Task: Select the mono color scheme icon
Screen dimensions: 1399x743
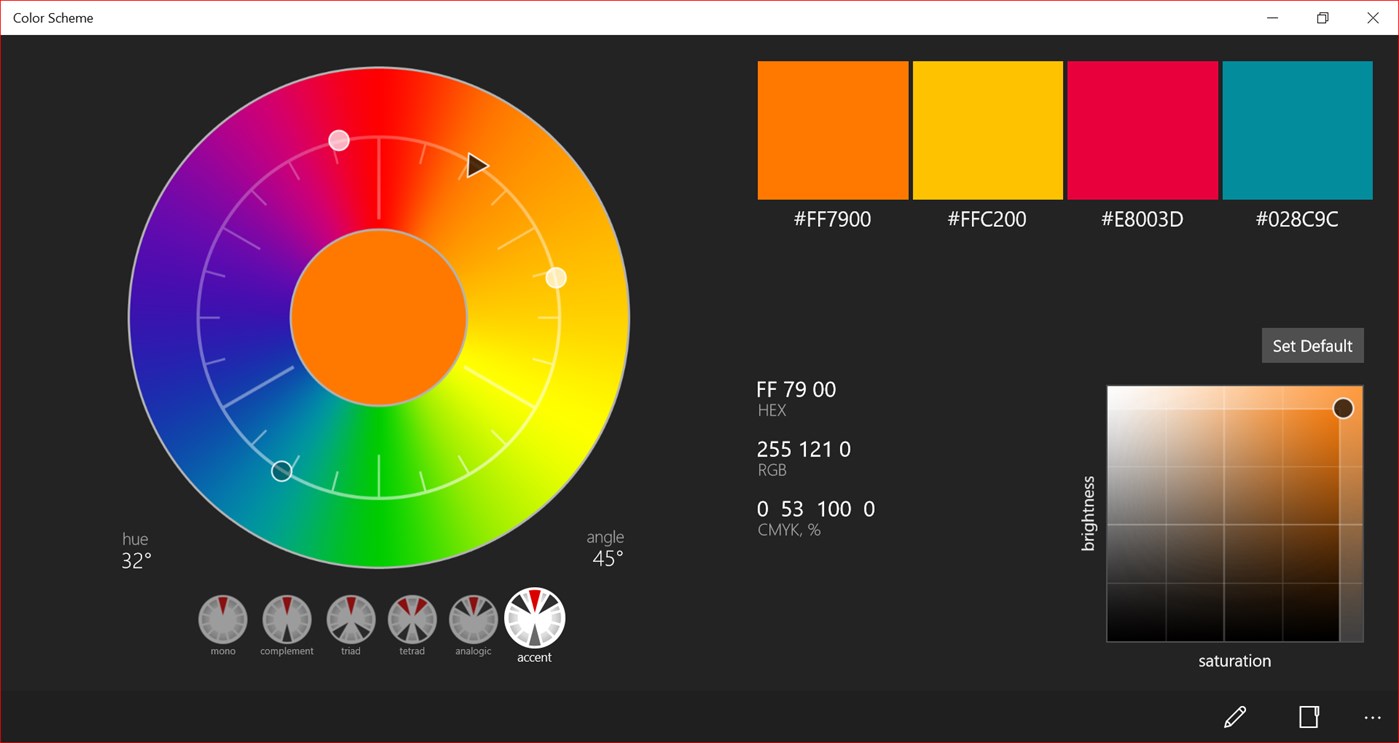Action: (222, 617)
